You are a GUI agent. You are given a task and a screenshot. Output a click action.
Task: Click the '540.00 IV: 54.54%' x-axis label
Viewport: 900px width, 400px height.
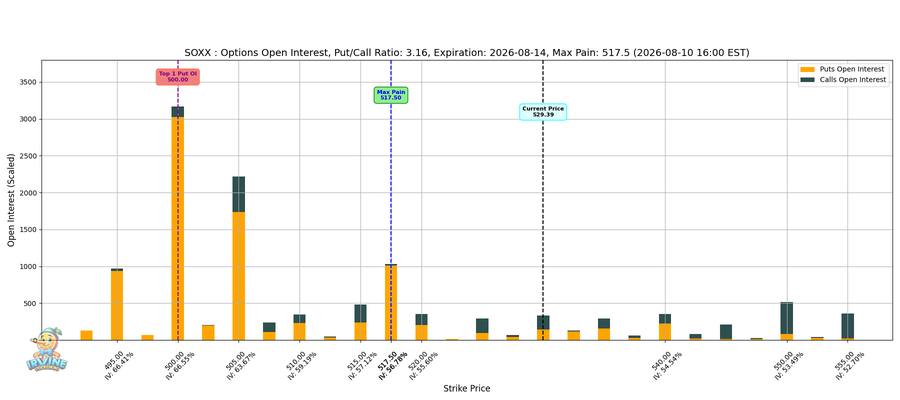pyautogui.click(x=665, y=366)
